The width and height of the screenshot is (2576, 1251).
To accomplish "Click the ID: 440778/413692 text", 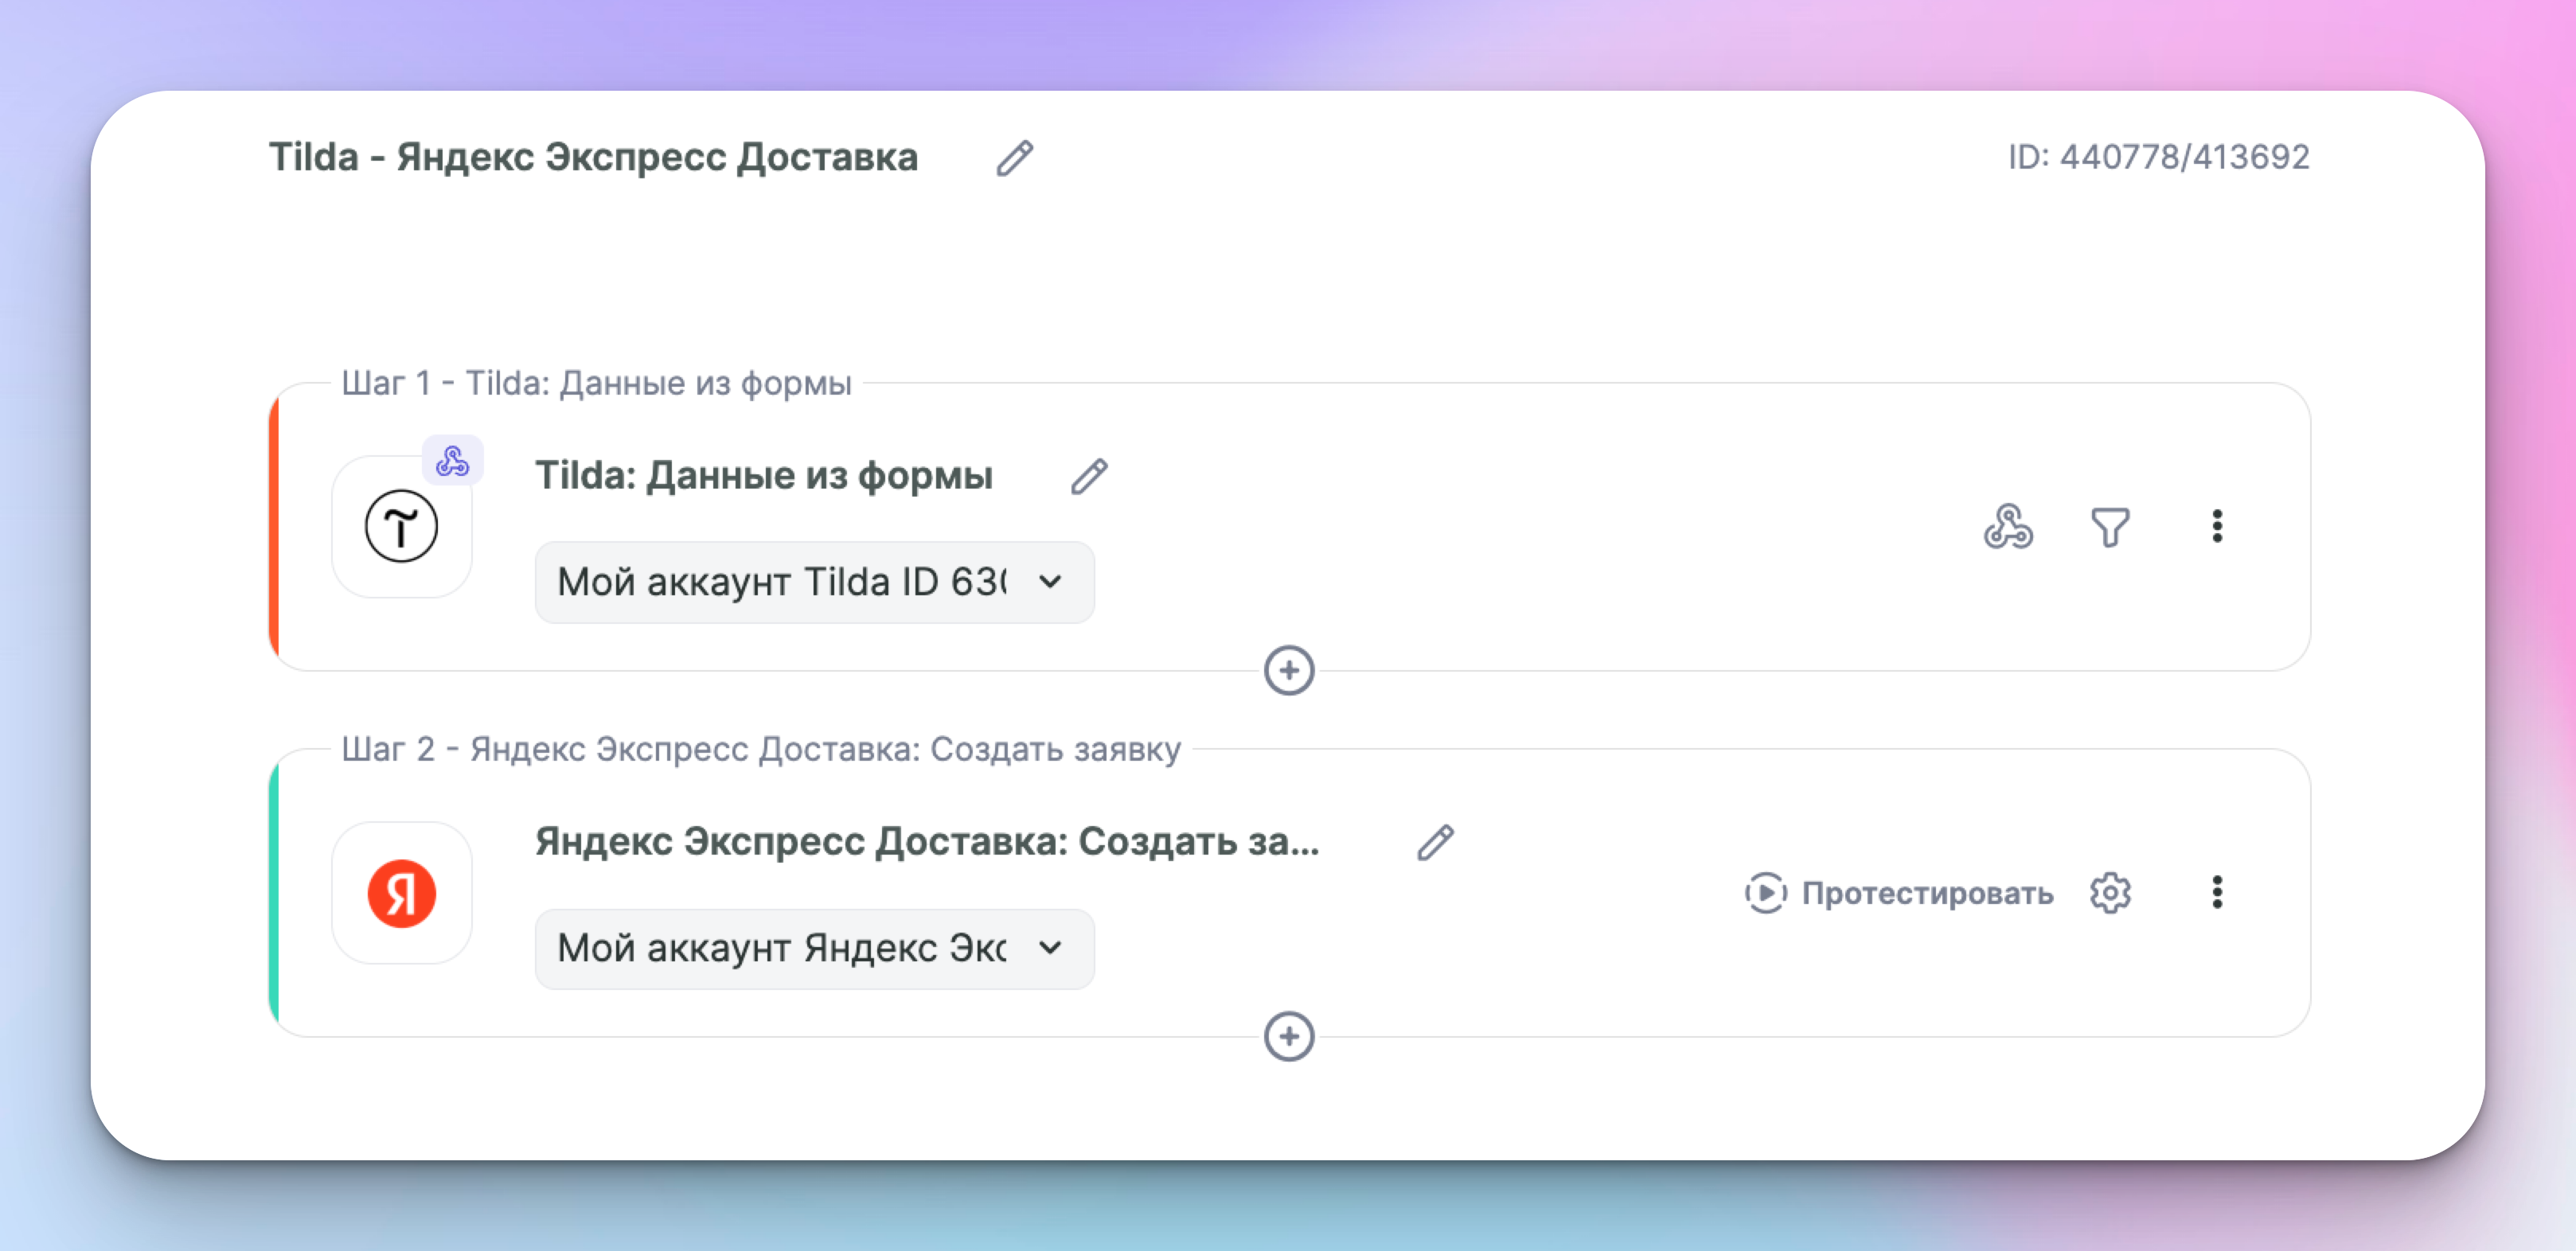I will click(x=2158, y=157).
